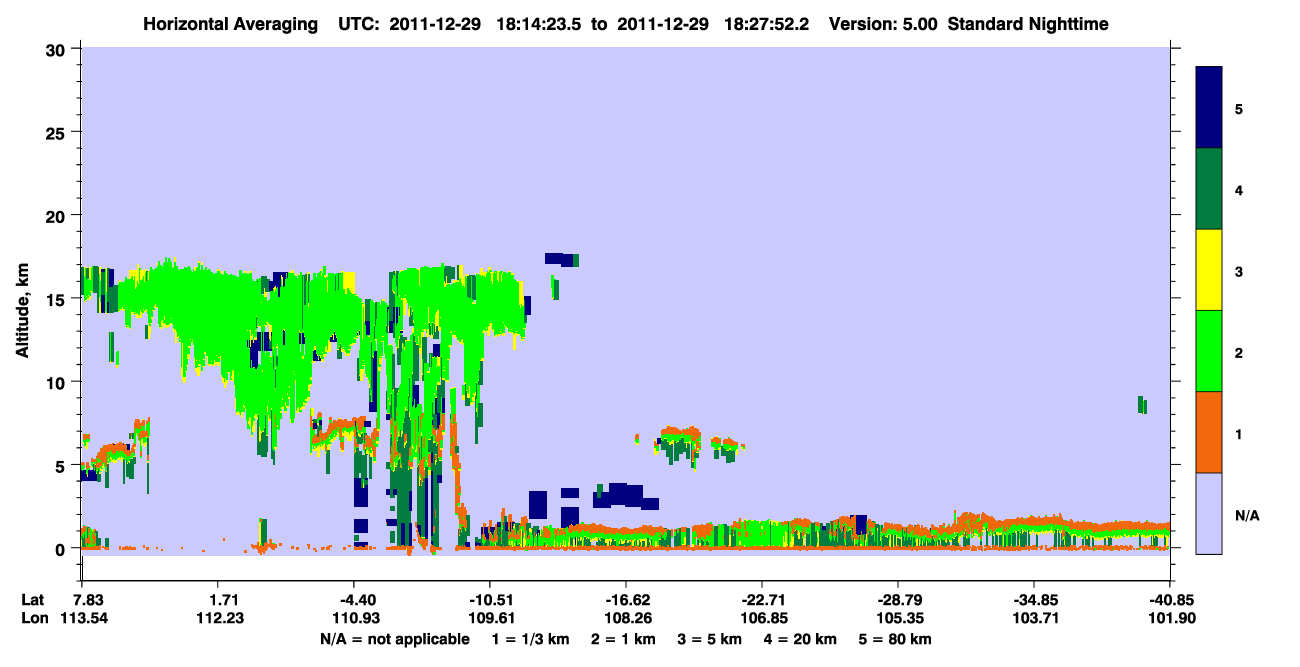The width and height of the screenshot is (1300, 667).
Task: Click the colorbar label 2
Action: tap(1239, 352)
